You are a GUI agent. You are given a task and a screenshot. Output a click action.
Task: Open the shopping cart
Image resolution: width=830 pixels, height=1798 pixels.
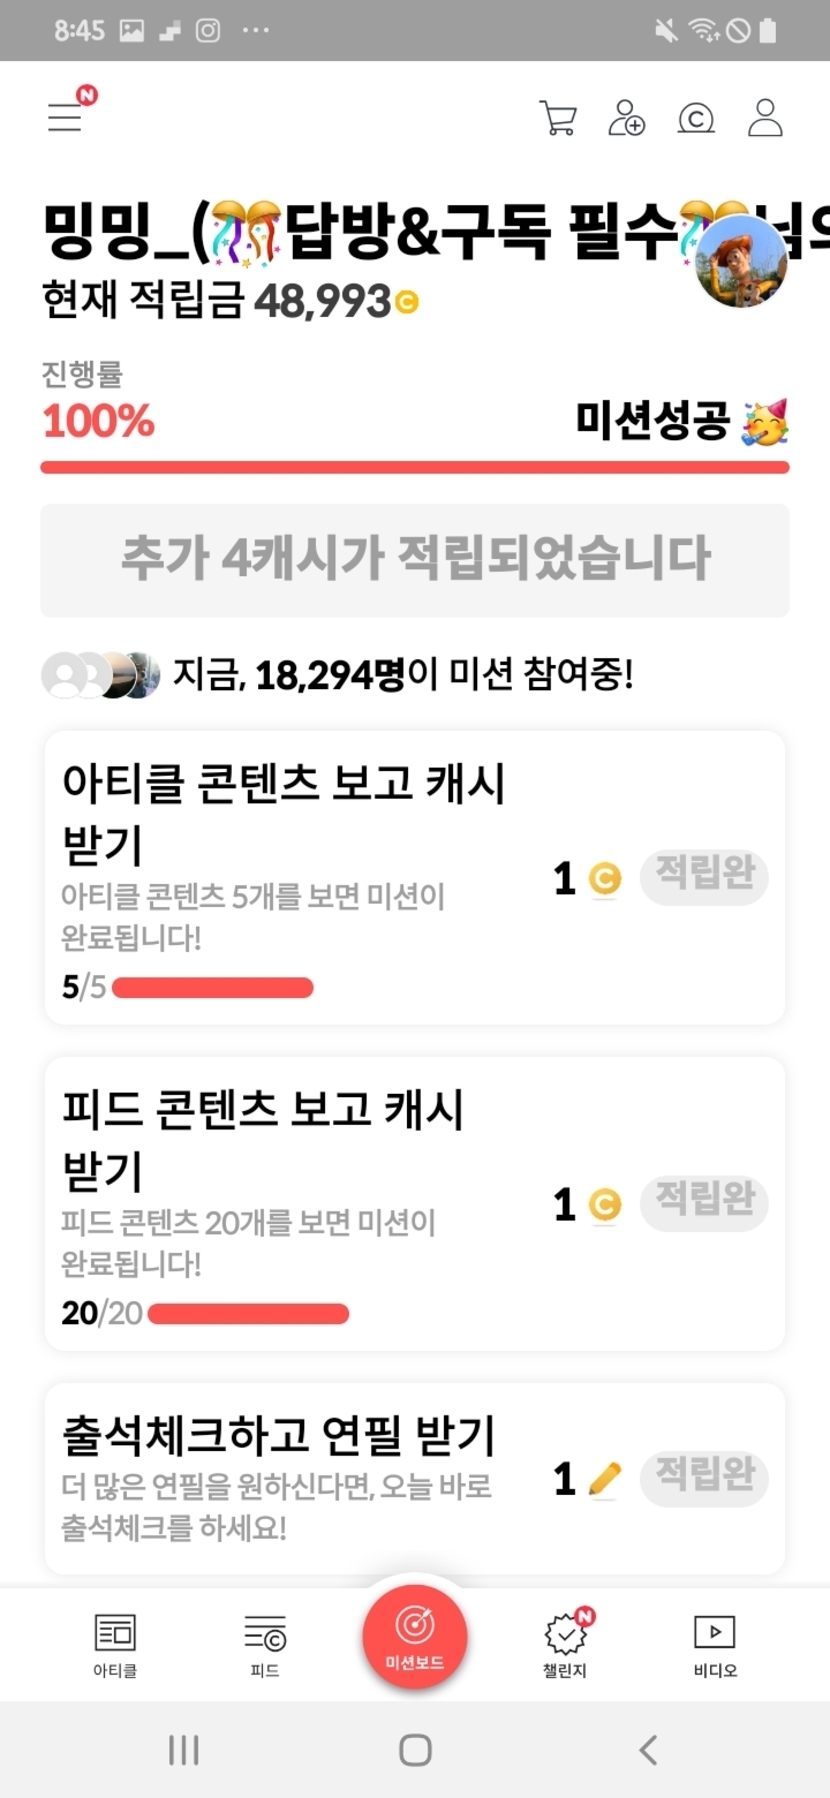[558, 118]
